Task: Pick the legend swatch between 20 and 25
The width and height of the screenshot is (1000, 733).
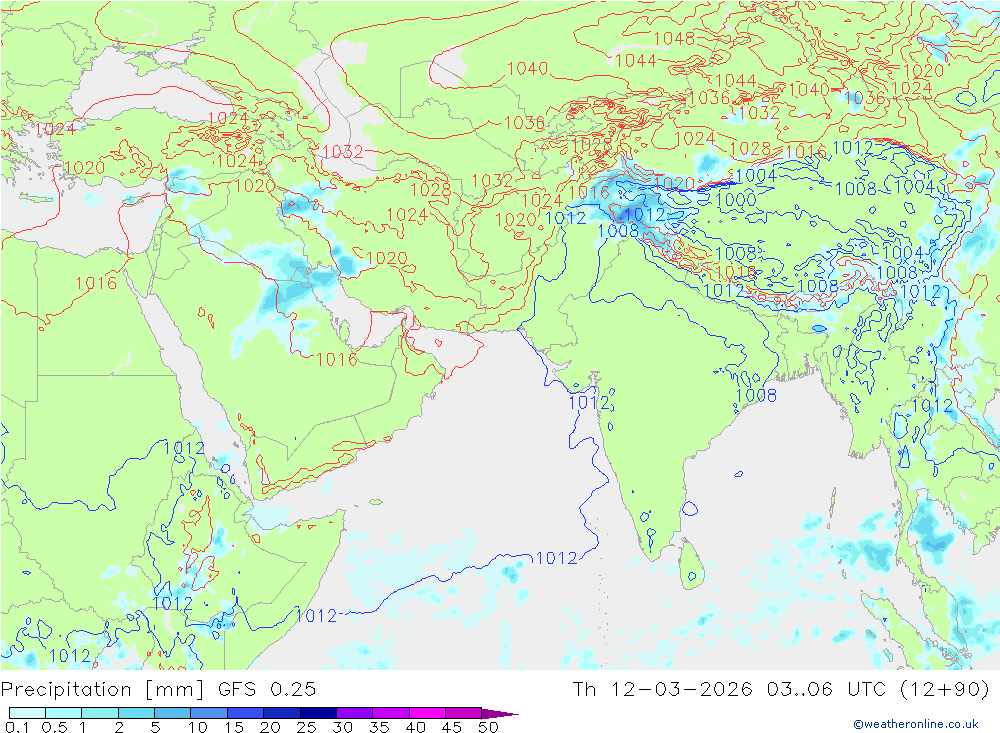Action: pyautogui.click(x=281, y=713)
